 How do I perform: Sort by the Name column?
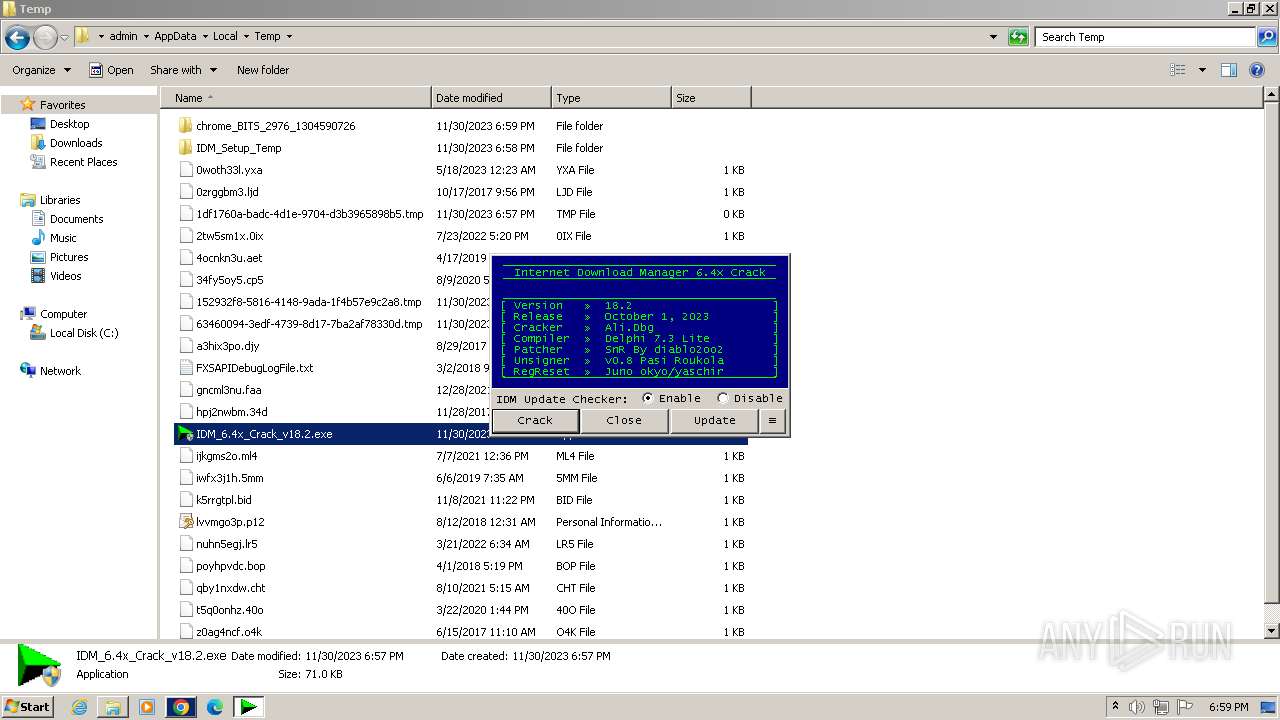click(x=296, y=98)
